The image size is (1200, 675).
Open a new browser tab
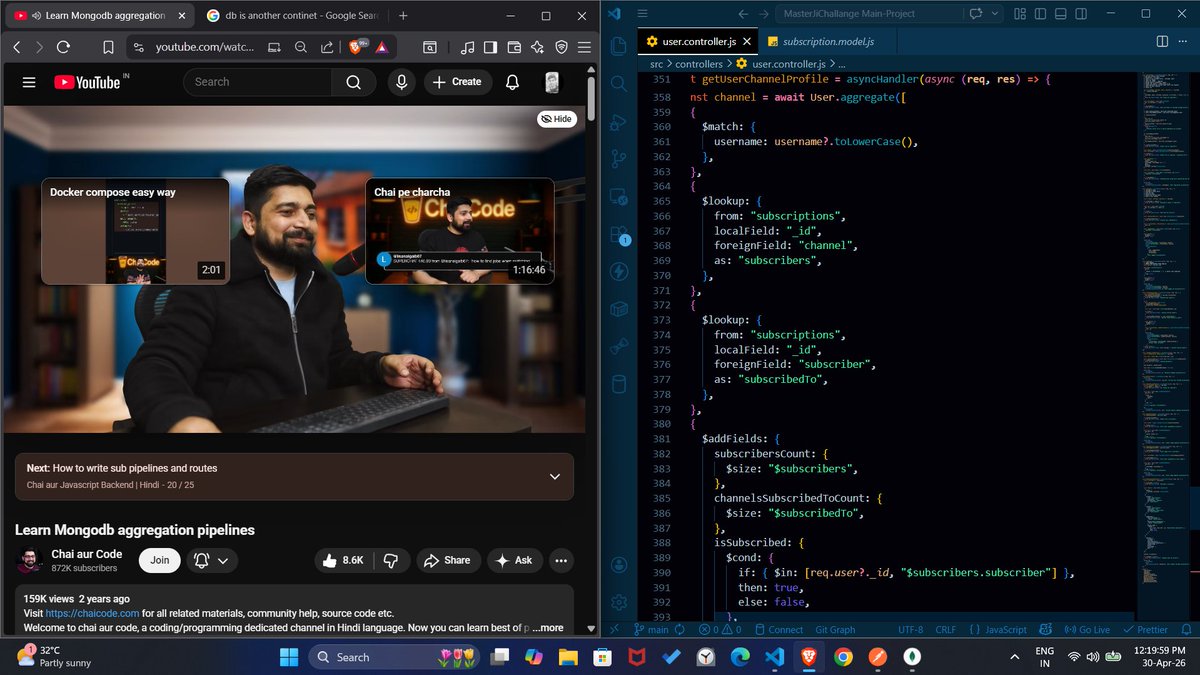click(403, 16)
